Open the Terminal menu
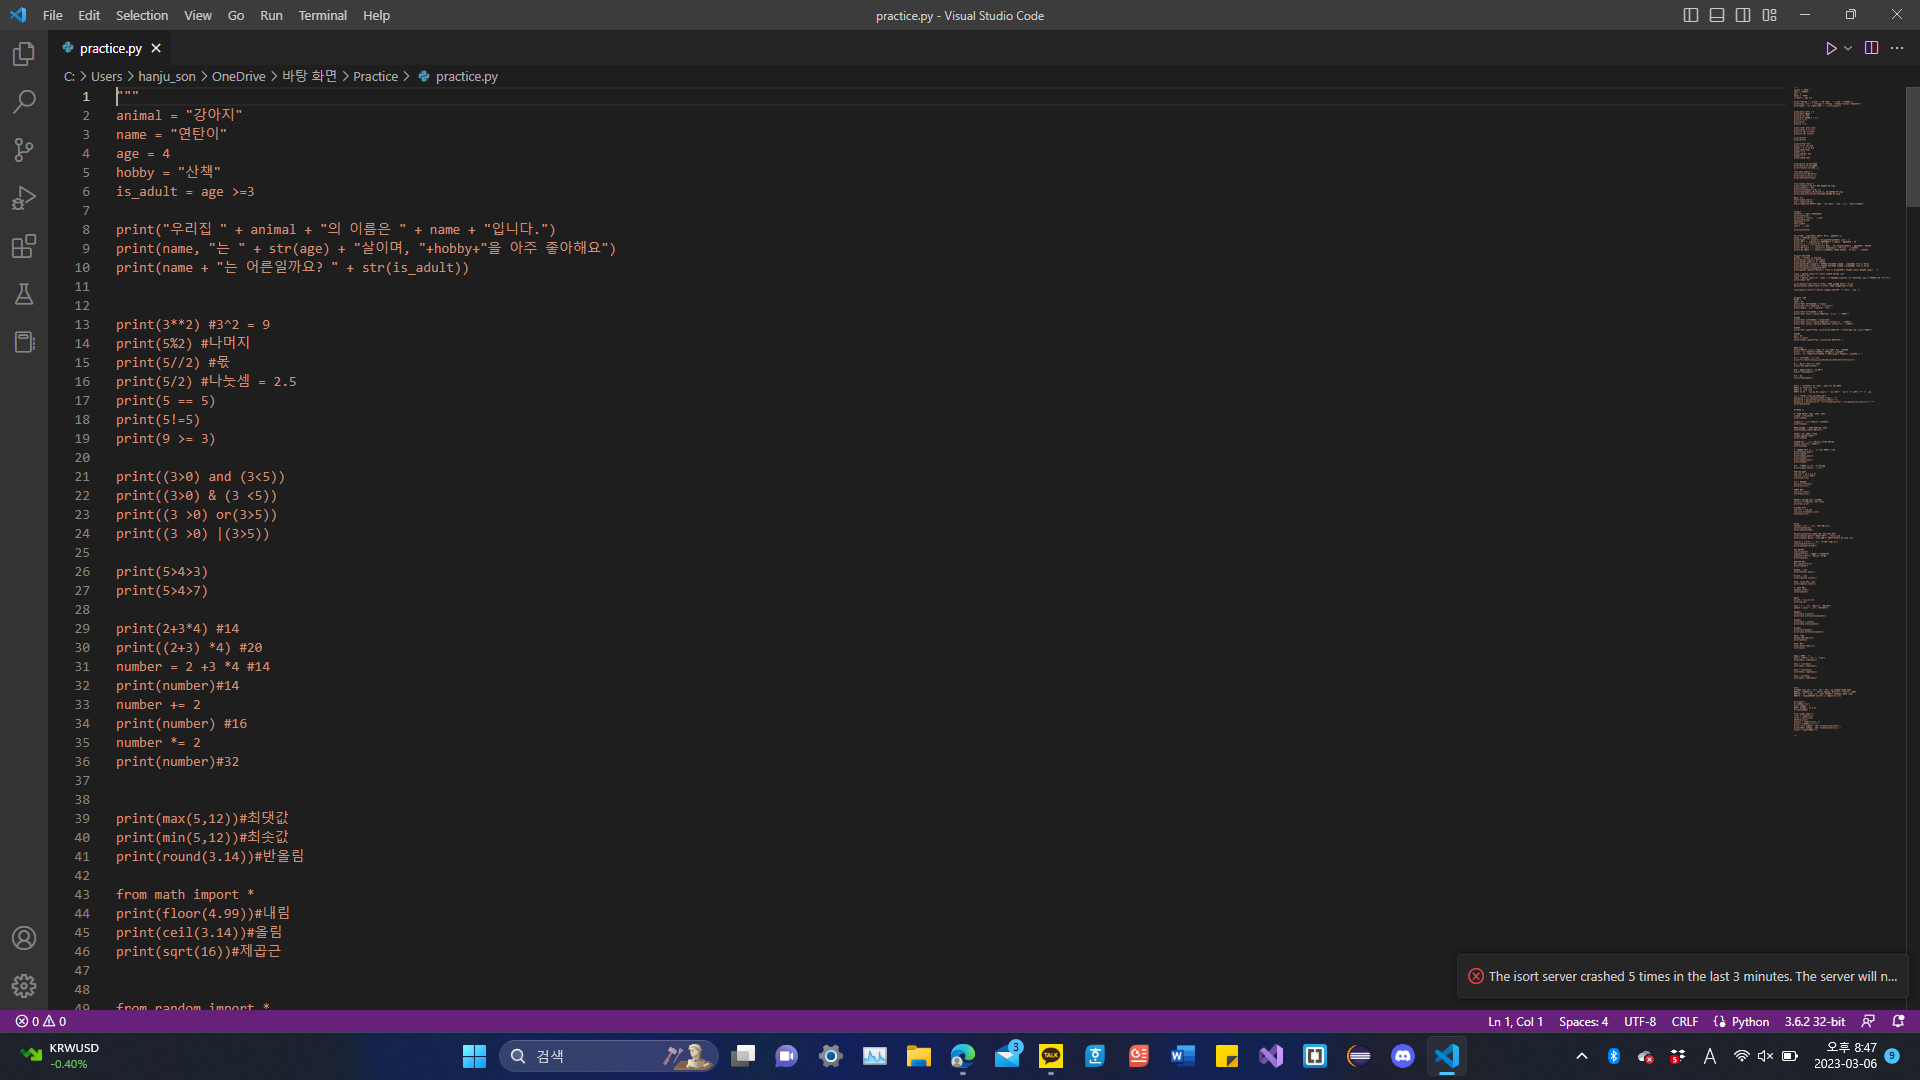 click(x=322, y=15)
